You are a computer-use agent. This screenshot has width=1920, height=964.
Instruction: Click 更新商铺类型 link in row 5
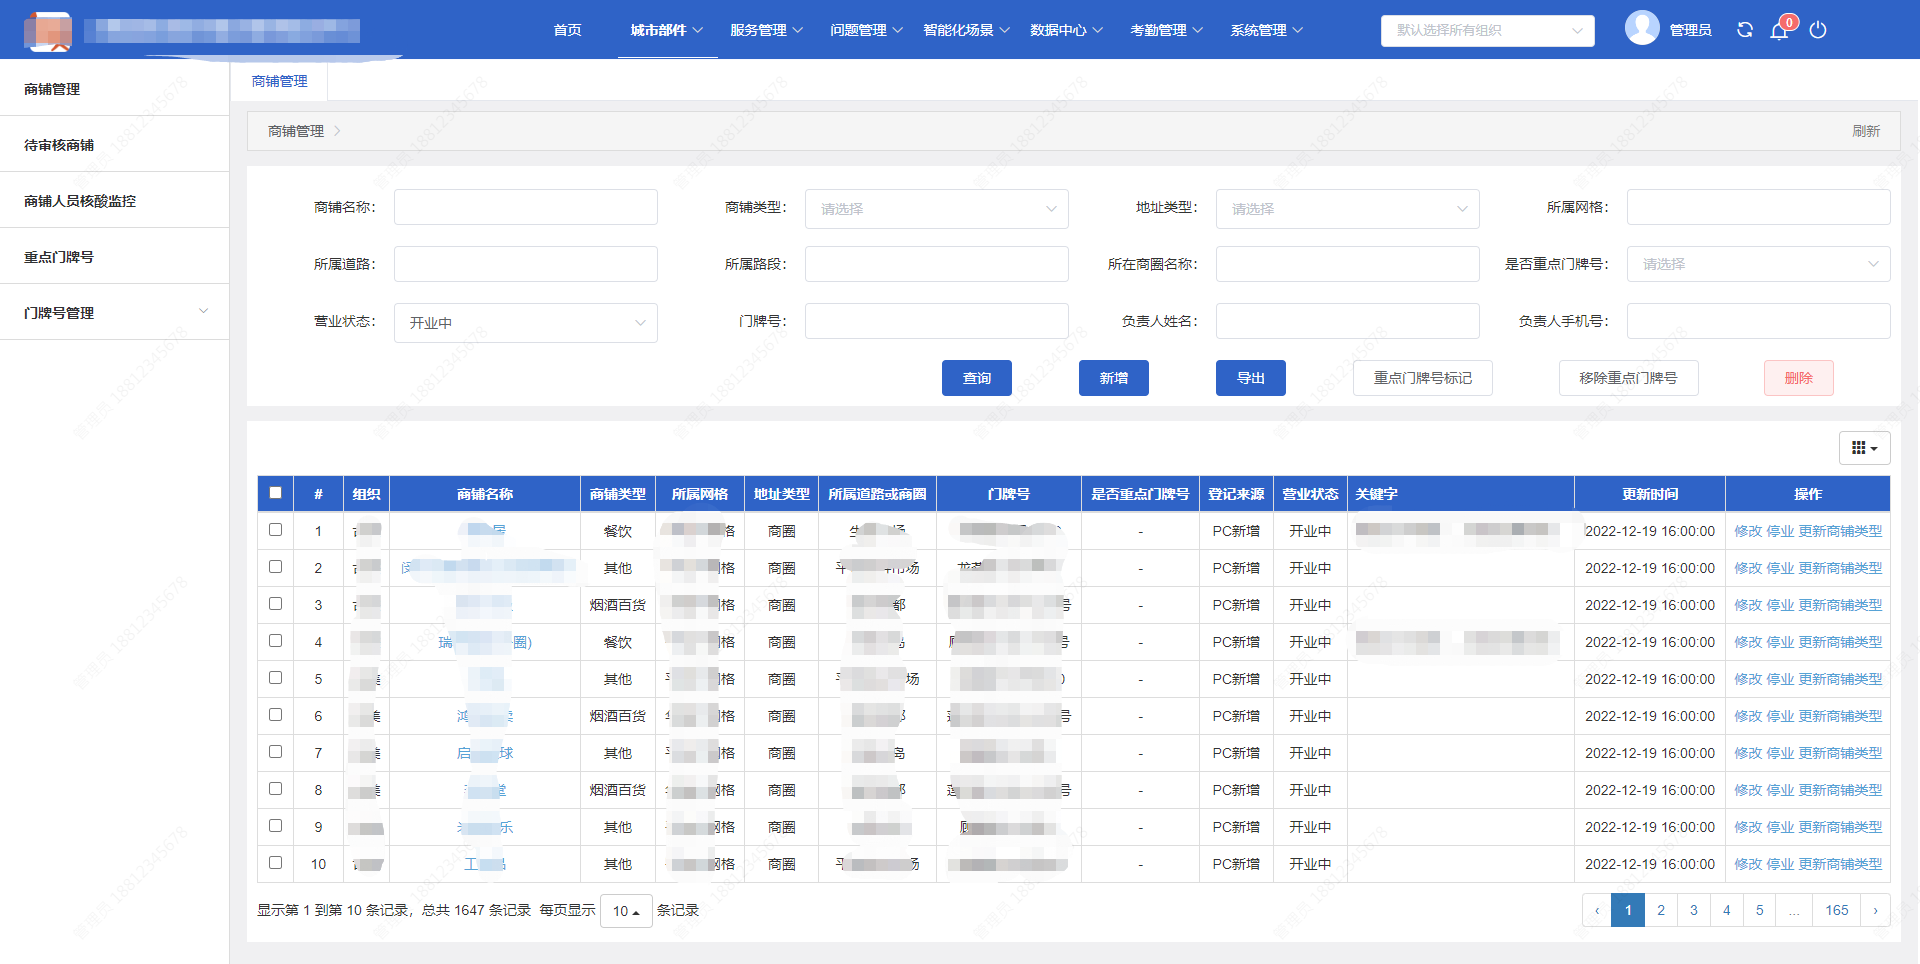click(x=1841, y=679)
